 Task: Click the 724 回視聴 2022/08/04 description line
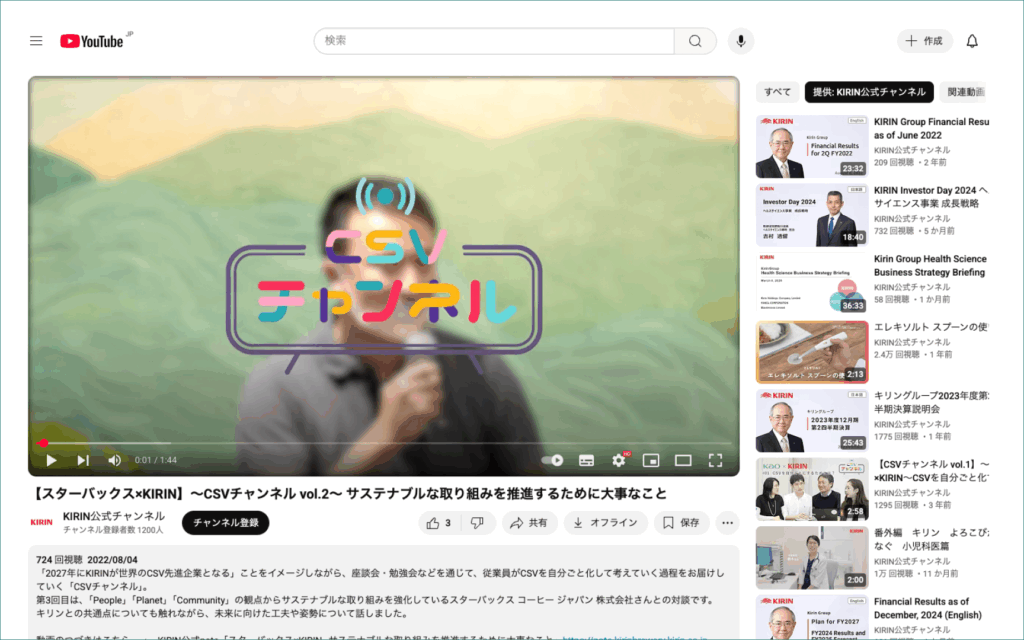[x=87, y=560]
